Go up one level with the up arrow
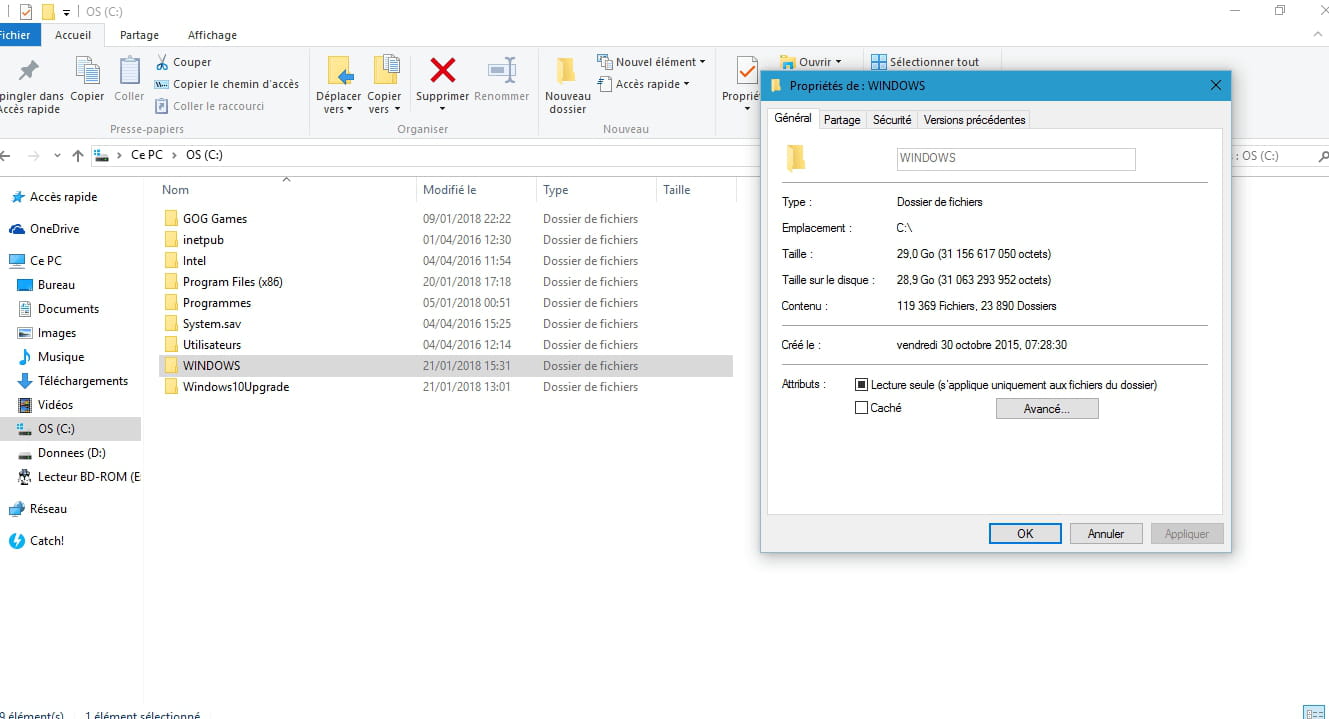The image size is (1329, 719). [x=78, y=156]
